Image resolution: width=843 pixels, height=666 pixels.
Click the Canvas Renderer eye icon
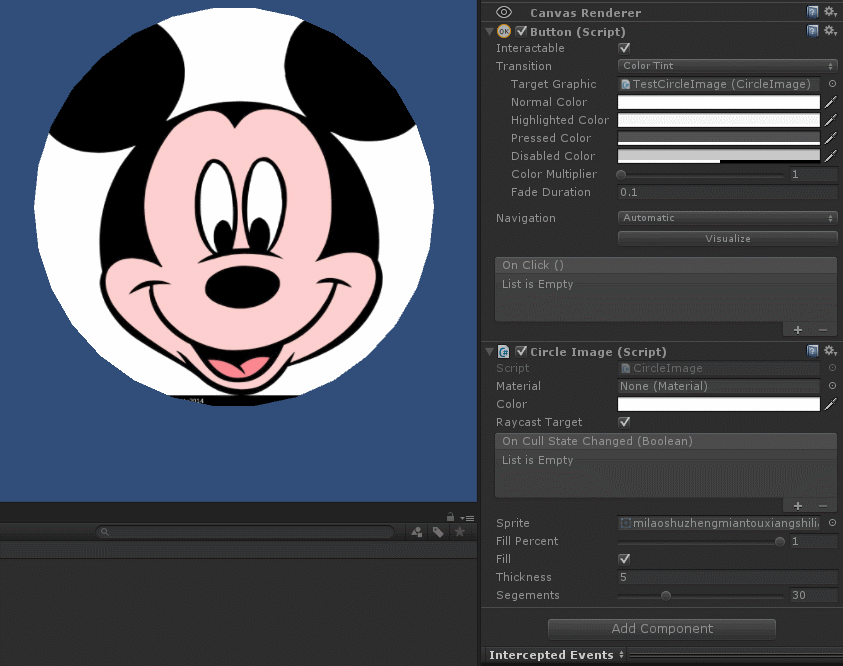click(504, 12)
